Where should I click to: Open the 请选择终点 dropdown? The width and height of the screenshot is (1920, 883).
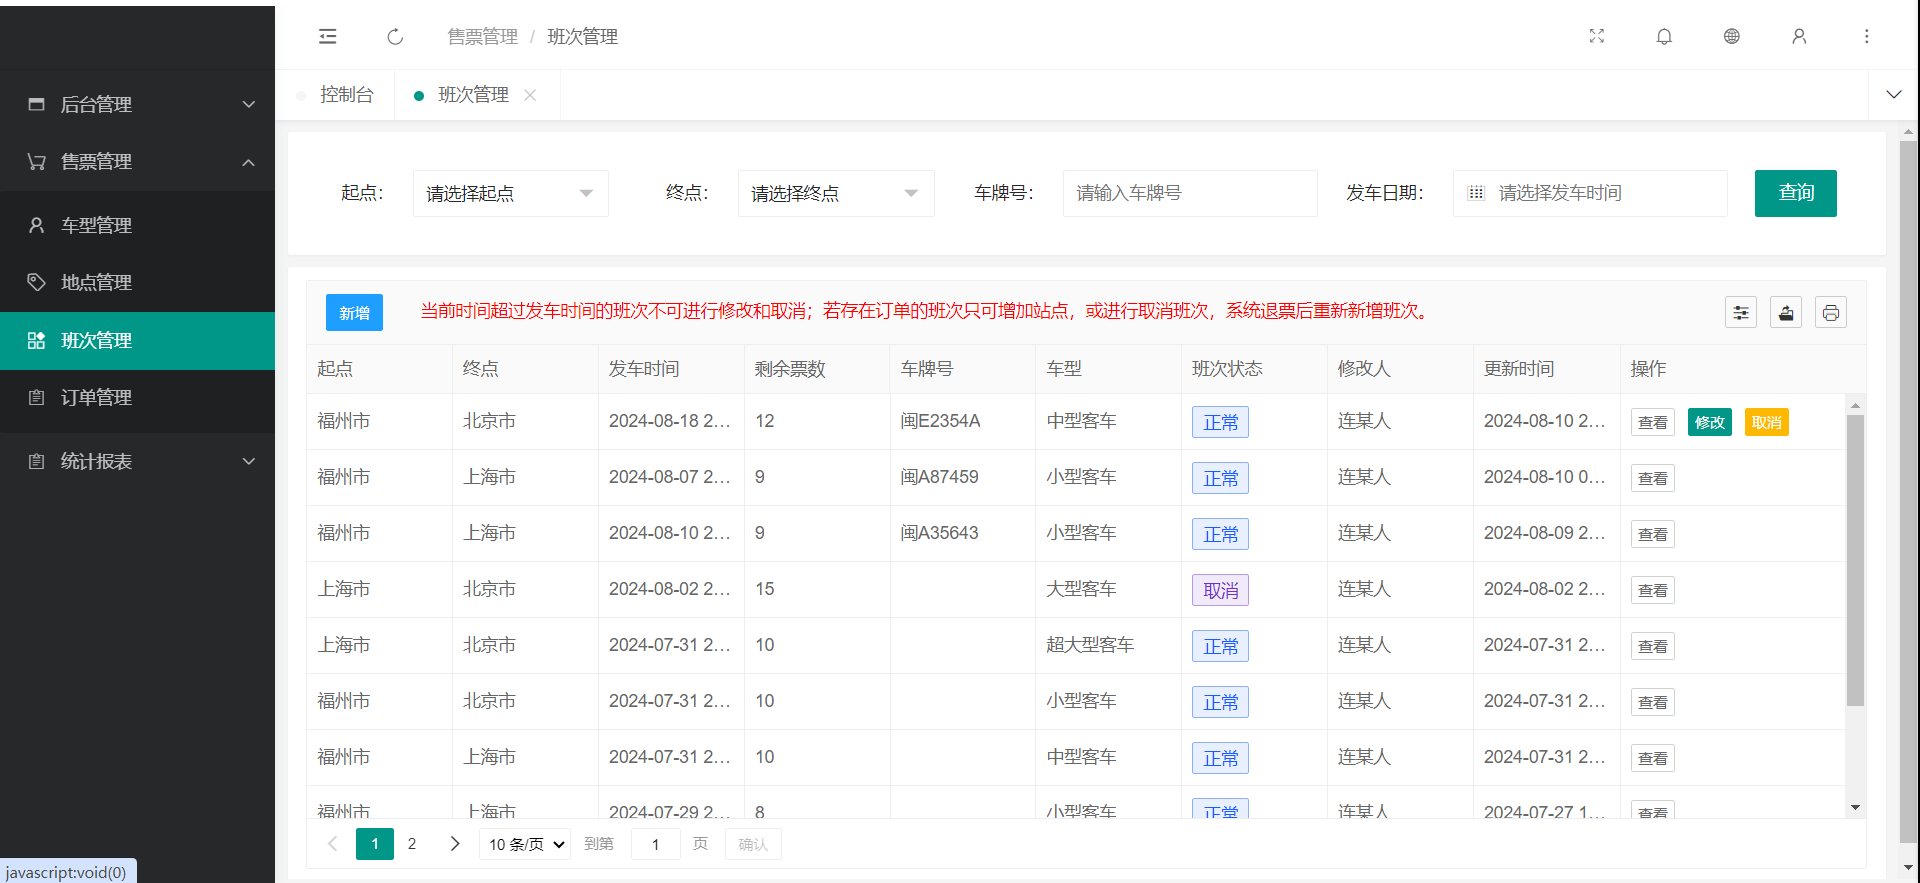[x=836, y=193]
